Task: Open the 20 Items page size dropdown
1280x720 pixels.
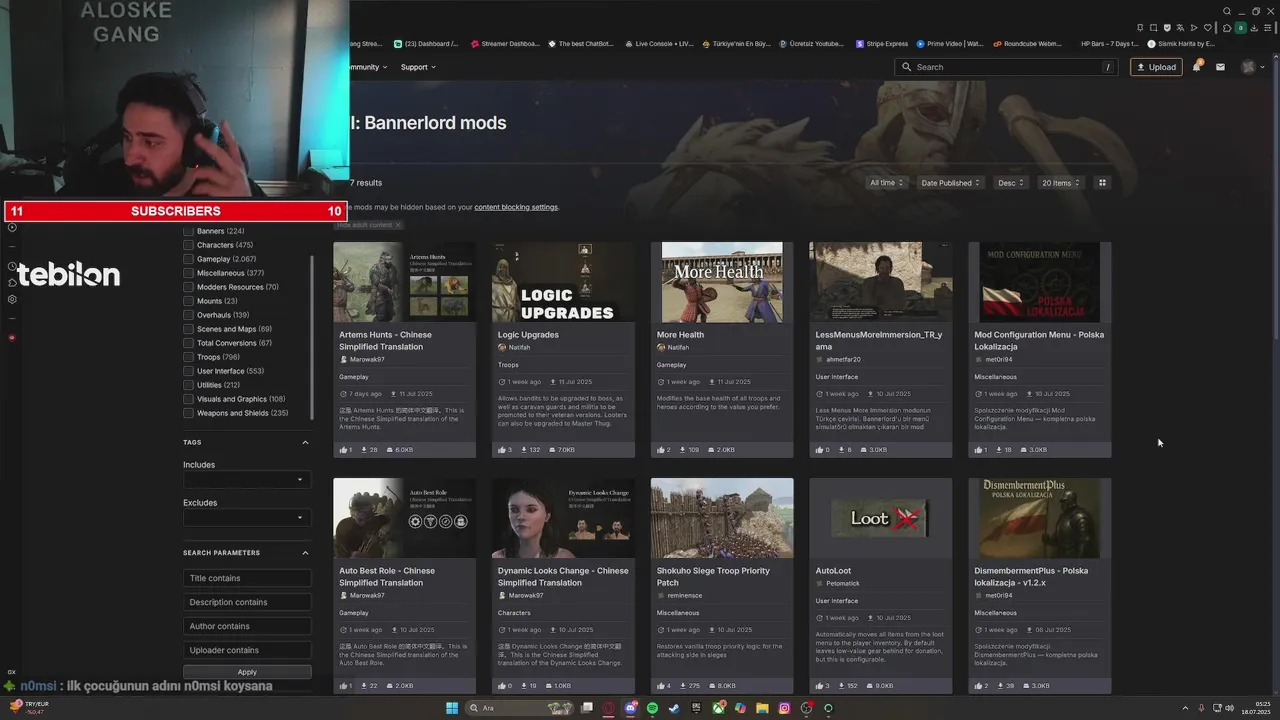Action: pos(1060,183)
